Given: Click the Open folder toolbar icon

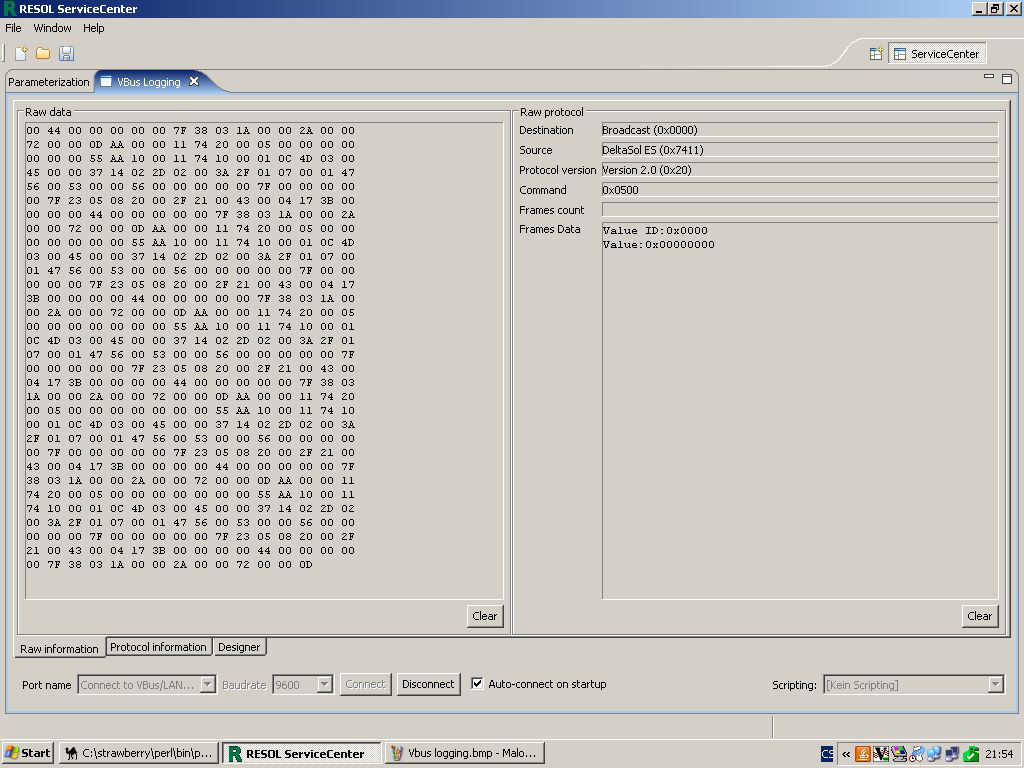Looking at the screenshot, I should [43, 53].
